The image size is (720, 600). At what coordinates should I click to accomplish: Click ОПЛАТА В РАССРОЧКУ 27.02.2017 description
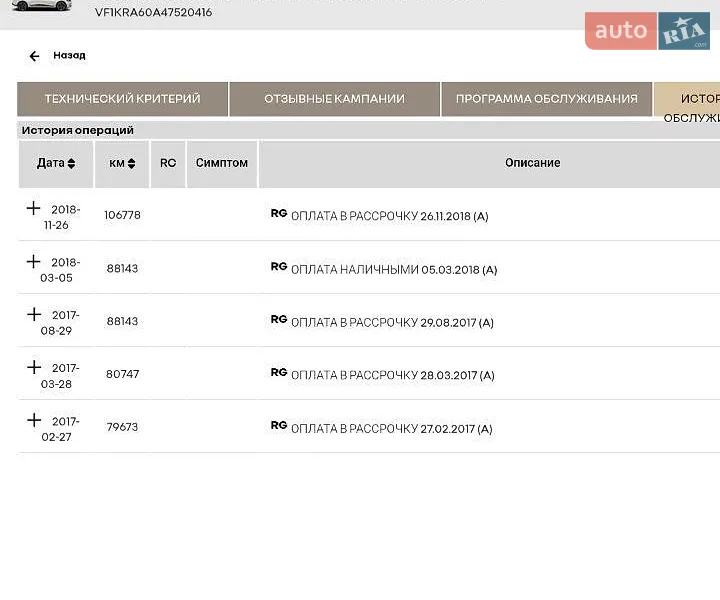(x=392, y=429)
